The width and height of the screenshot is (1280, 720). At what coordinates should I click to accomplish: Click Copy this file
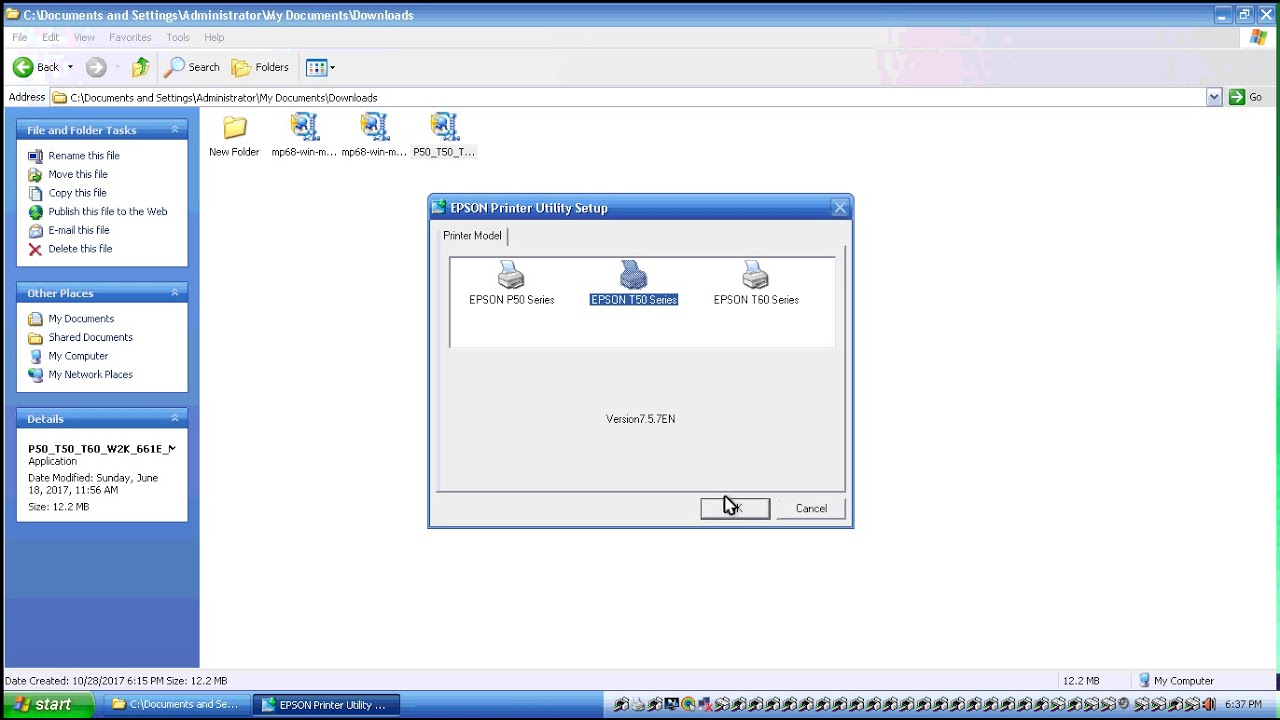point(77,193)
